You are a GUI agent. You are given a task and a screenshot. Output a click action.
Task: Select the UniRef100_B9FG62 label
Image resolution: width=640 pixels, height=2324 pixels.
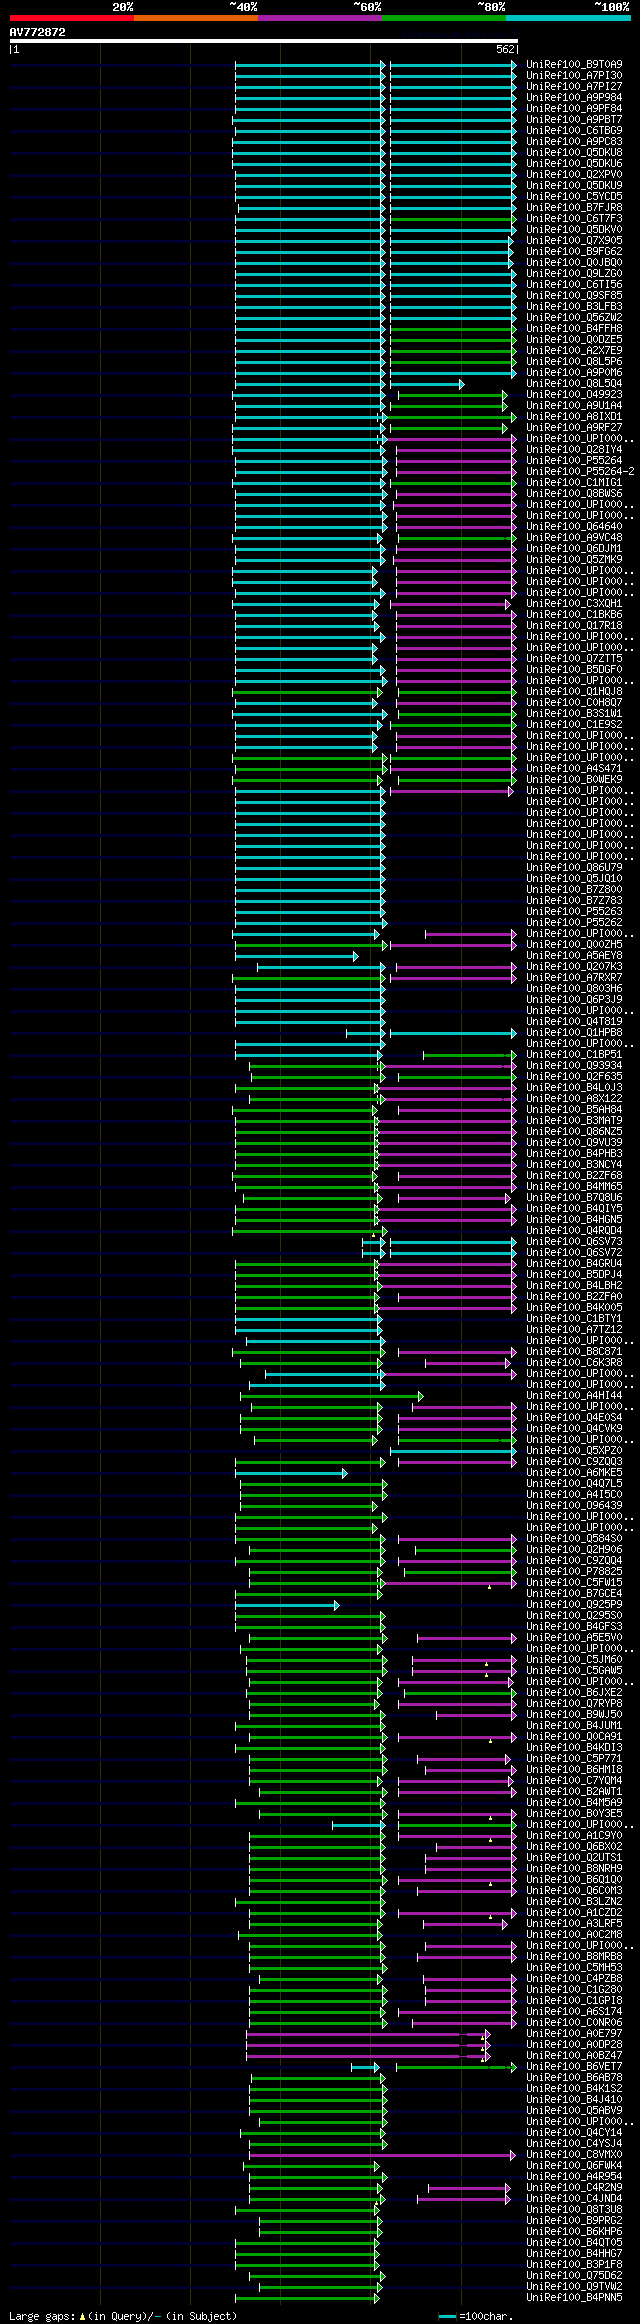point(574,251)
